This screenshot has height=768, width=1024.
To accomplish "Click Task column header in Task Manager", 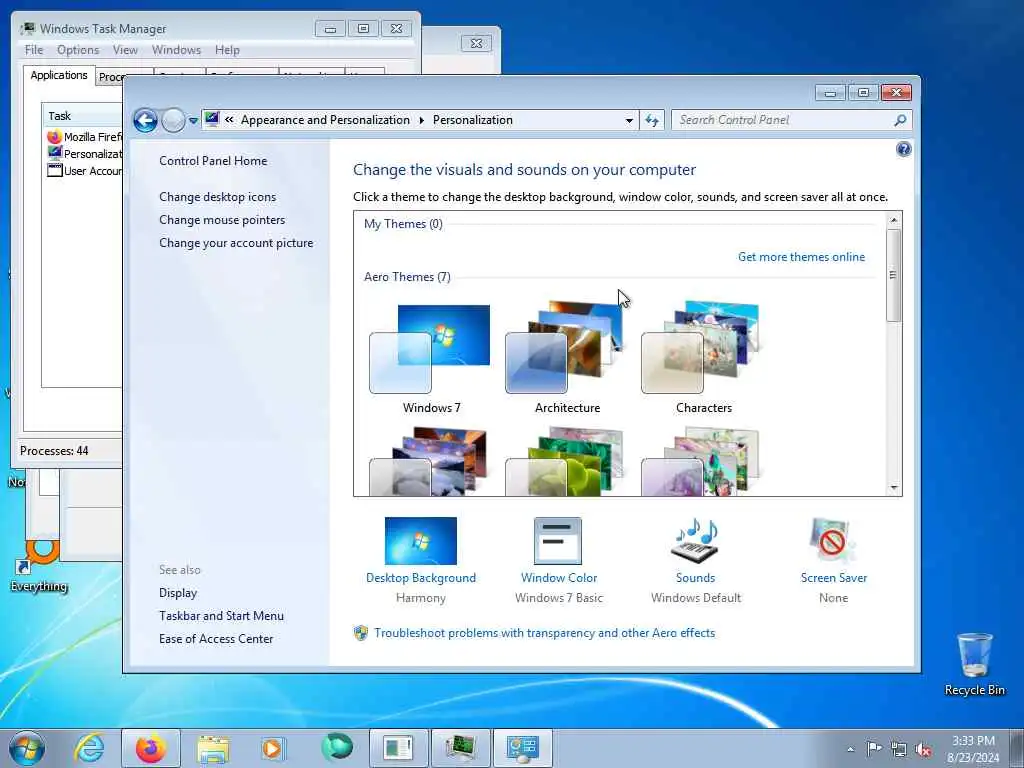I will (82, 116).
